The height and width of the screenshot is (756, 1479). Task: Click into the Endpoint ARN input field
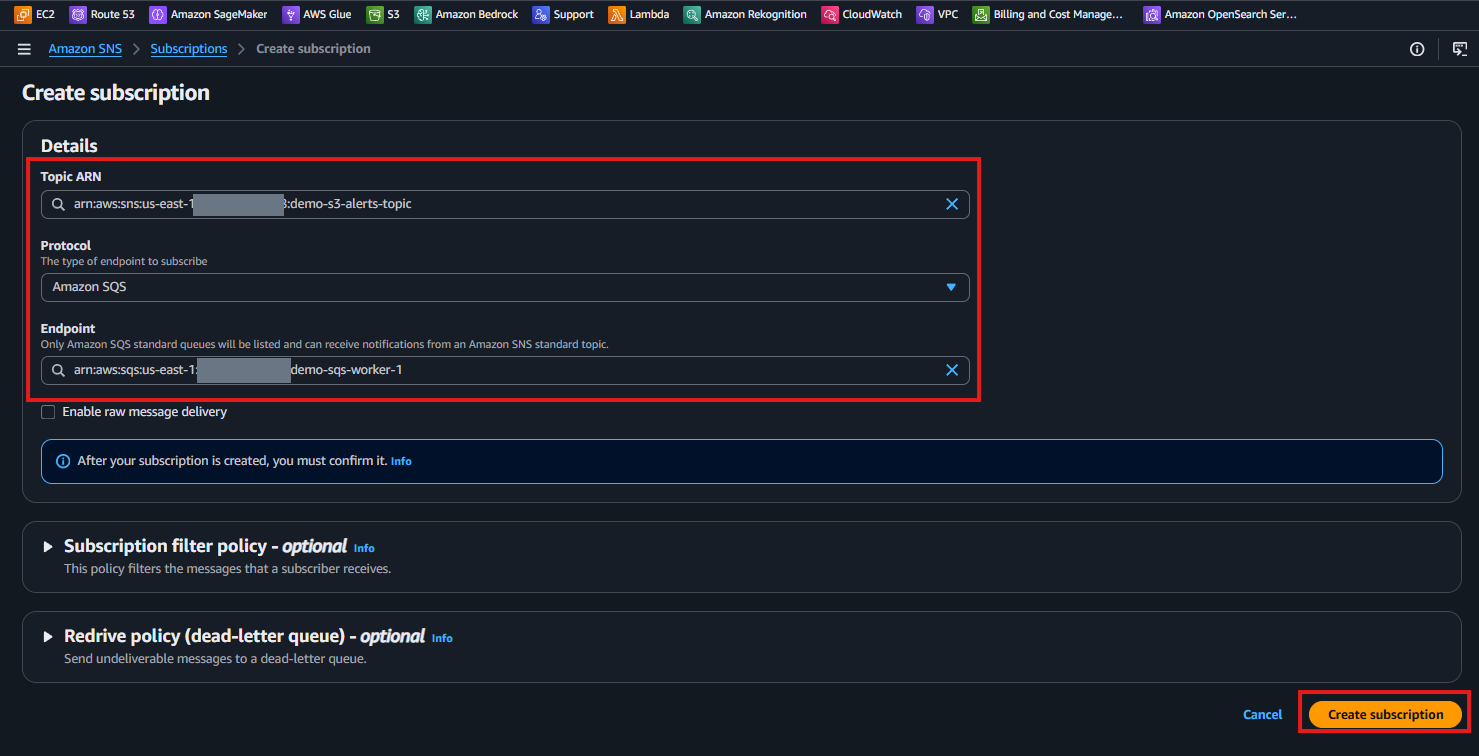pos(505,370)
